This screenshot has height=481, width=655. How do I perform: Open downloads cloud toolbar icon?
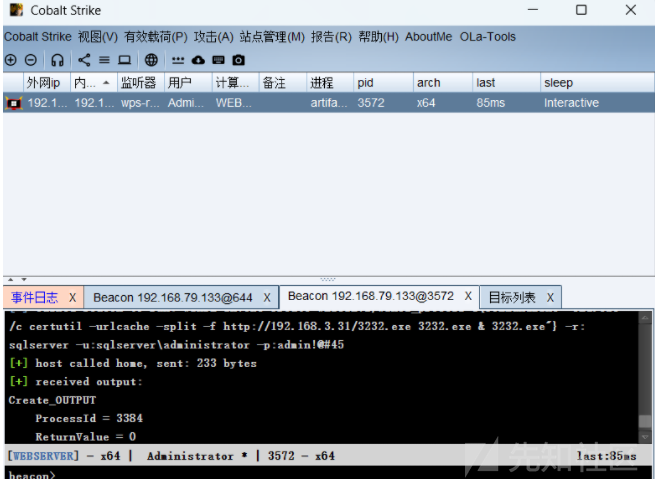(198, 60)
